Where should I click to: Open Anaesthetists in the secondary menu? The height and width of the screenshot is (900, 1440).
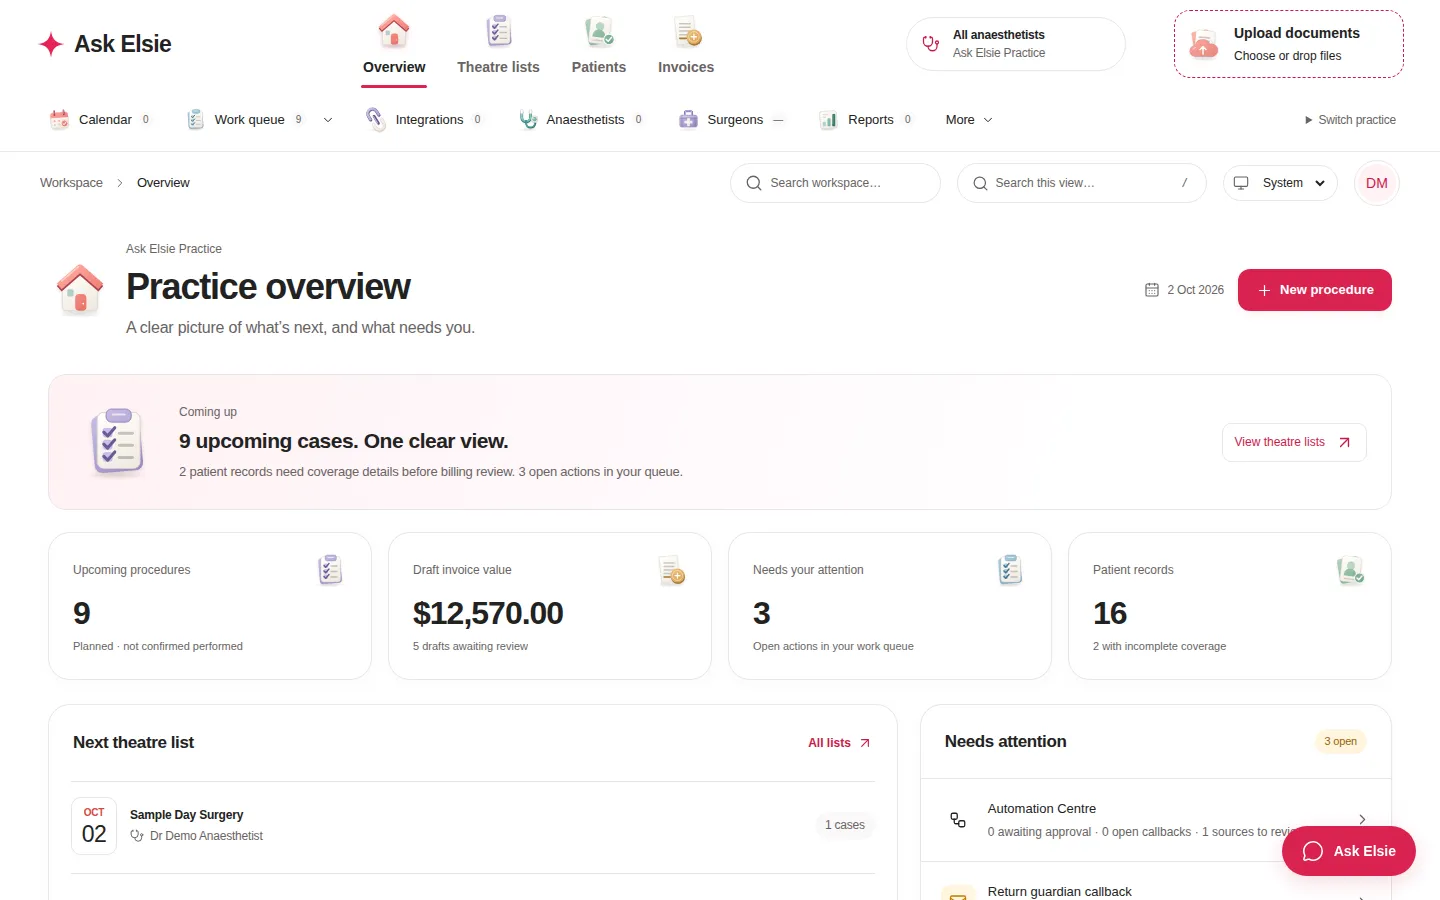pyautogui.click(x=581, y=120)
